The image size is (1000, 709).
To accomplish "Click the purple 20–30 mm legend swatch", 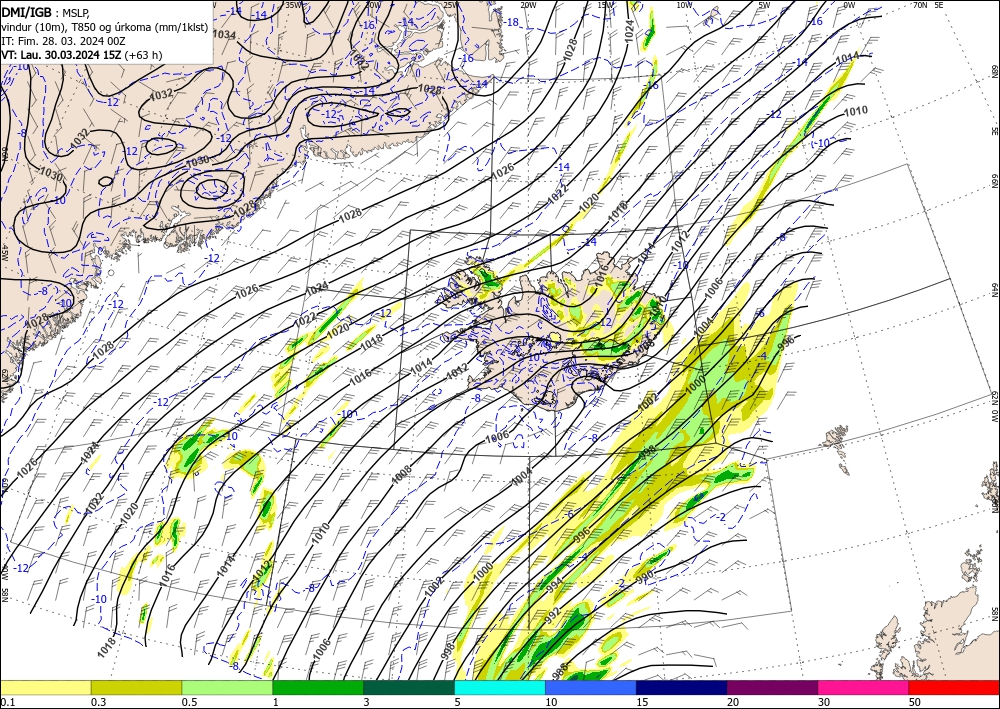I will 772,687.
